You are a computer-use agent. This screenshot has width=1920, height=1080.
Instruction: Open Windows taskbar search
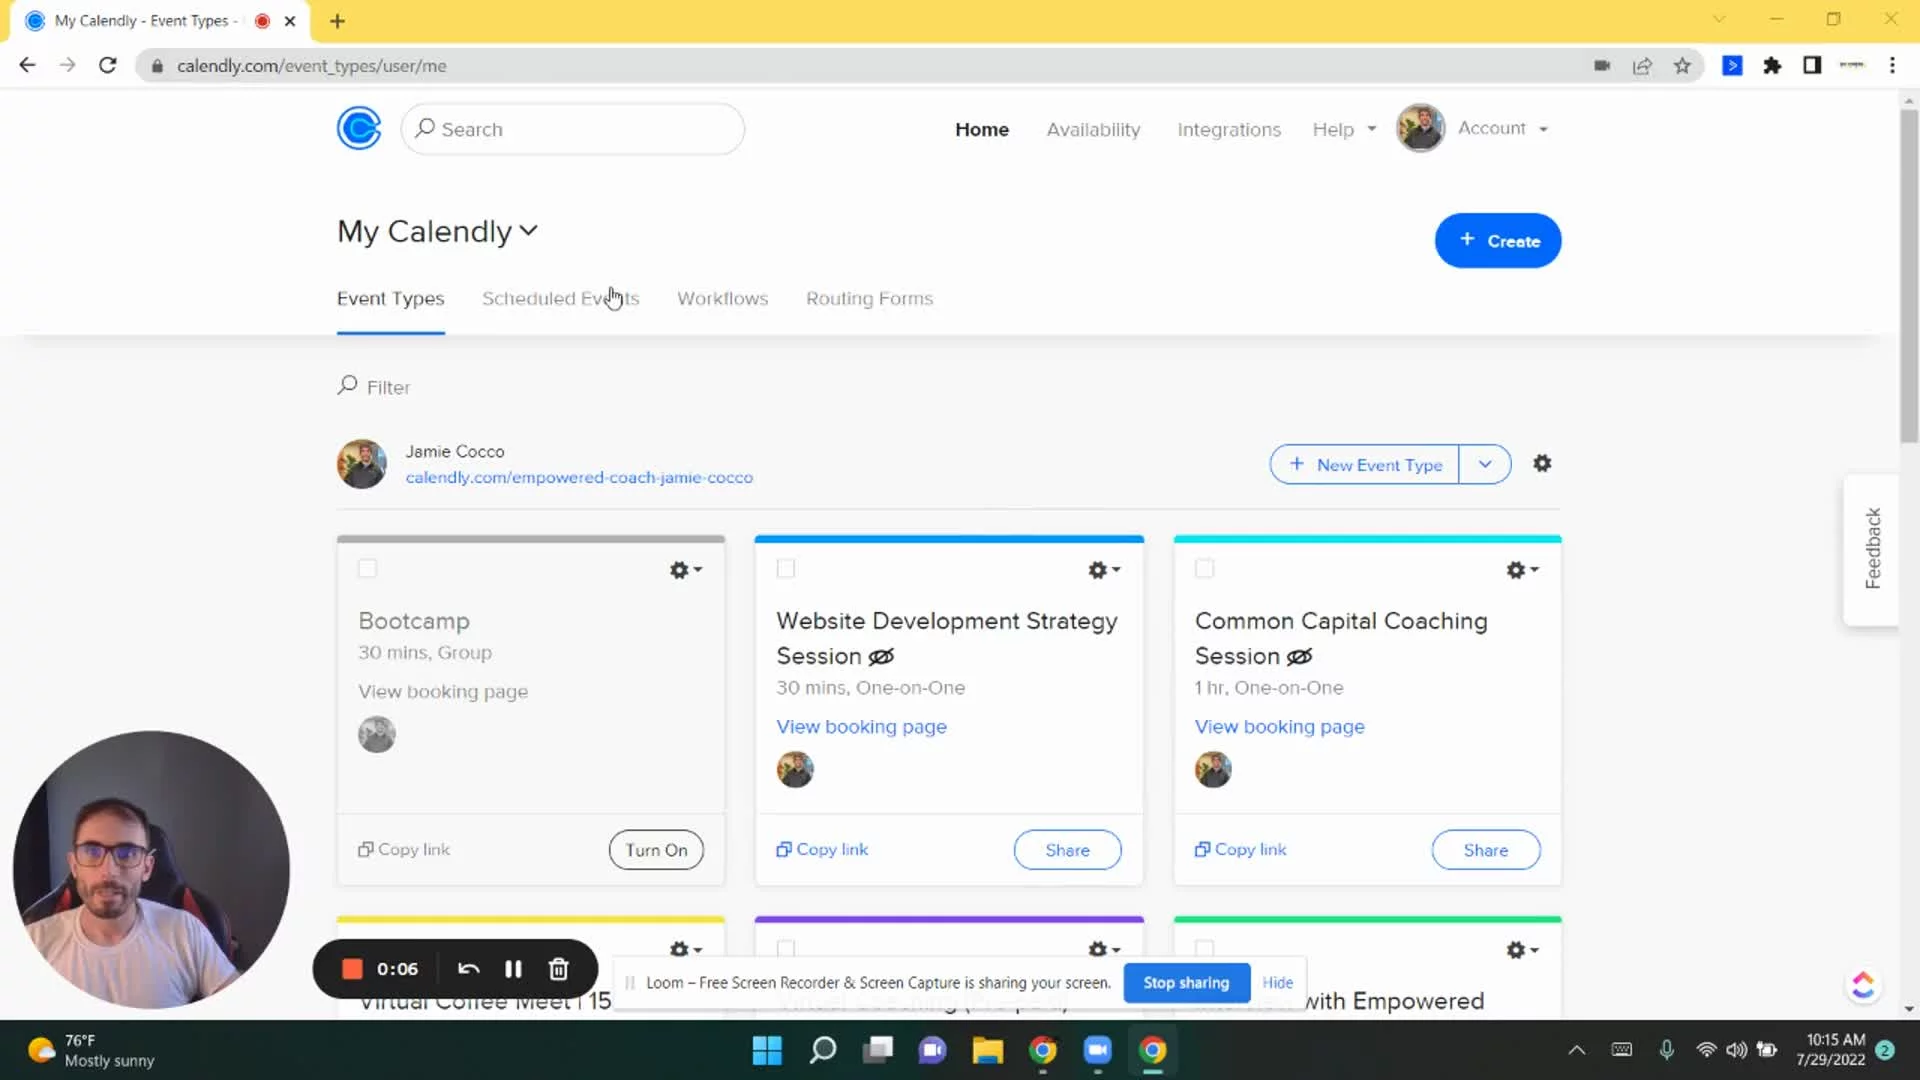(823, 1051)
